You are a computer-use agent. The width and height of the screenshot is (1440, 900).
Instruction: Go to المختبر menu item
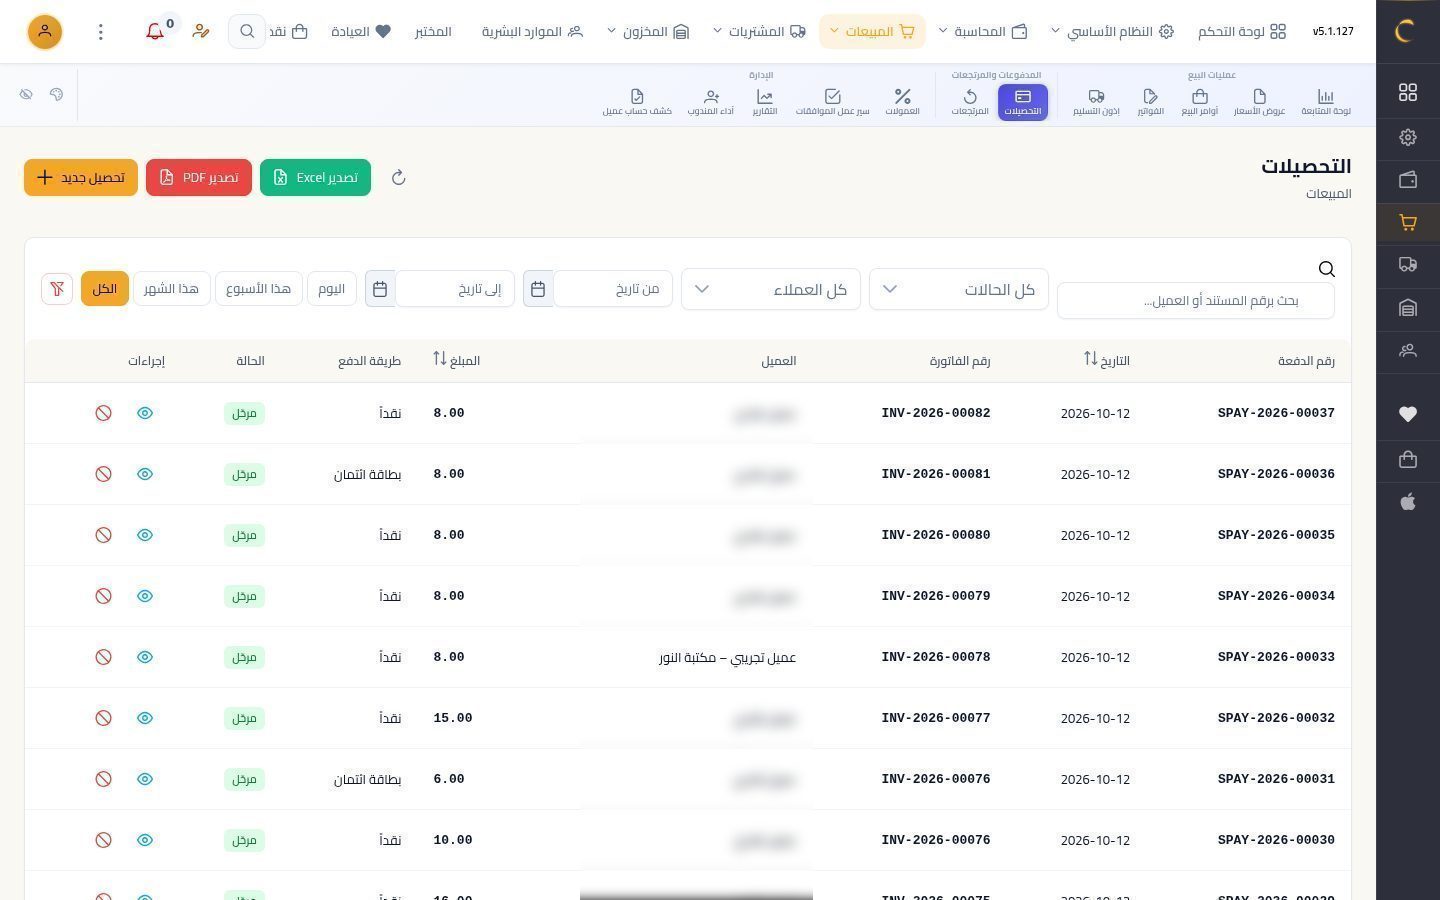click(x=433, y=32)
